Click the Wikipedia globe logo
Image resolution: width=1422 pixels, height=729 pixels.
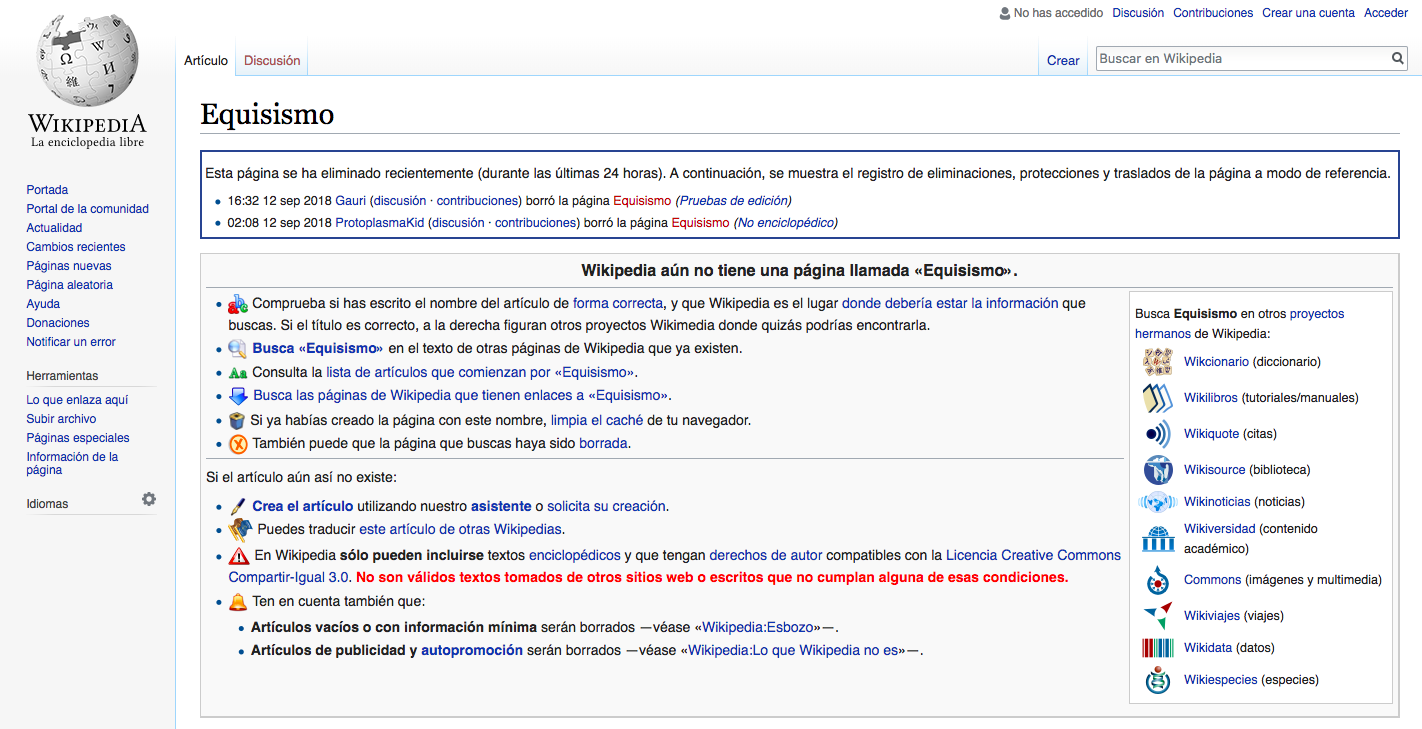pyautogui.click(x=87, y=60)
